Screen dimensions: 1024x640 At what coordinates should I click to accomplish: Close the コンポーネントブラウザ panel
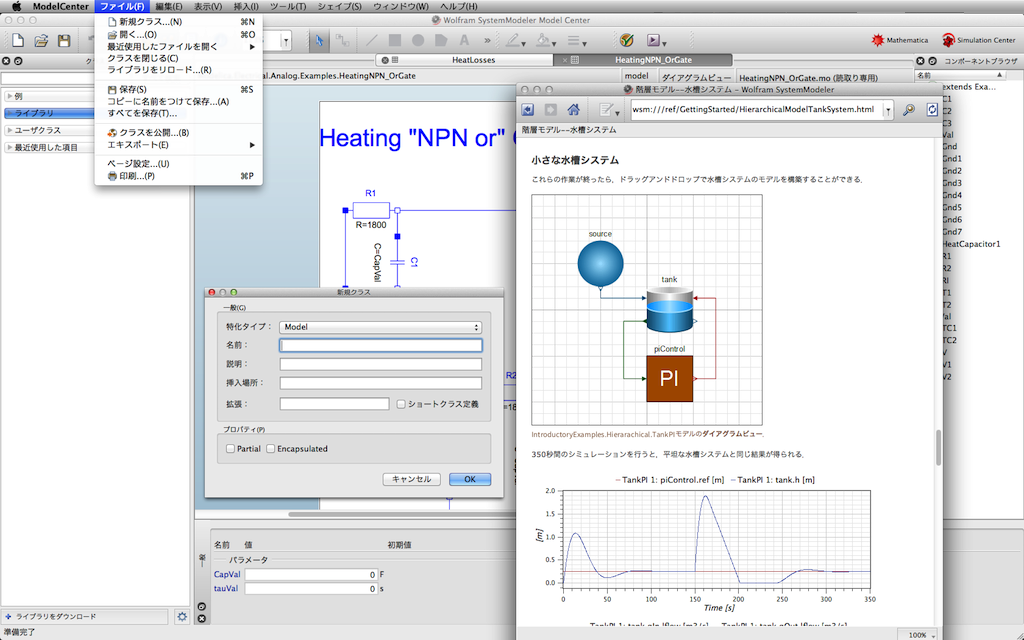pyautogui.click(x=920, y=61)
